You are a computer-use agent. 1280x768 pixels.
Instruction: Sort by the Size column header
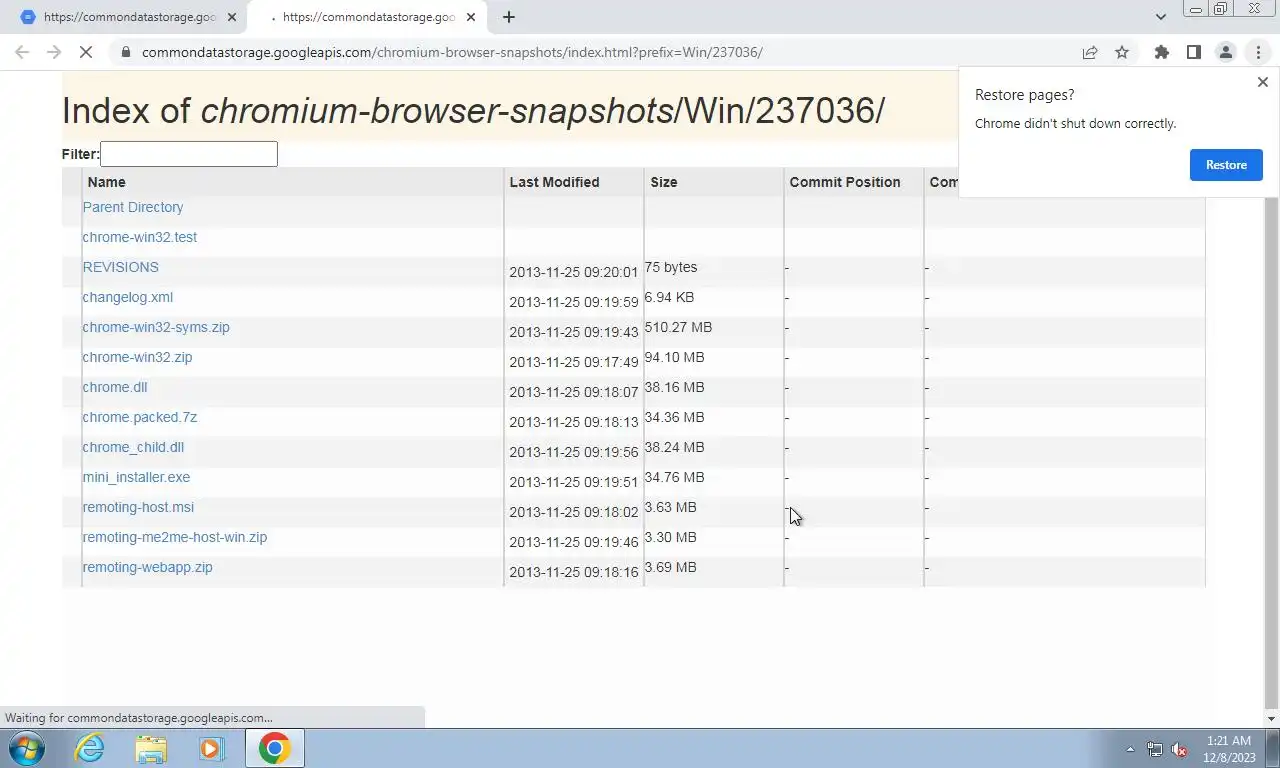[x=664, y=182]
